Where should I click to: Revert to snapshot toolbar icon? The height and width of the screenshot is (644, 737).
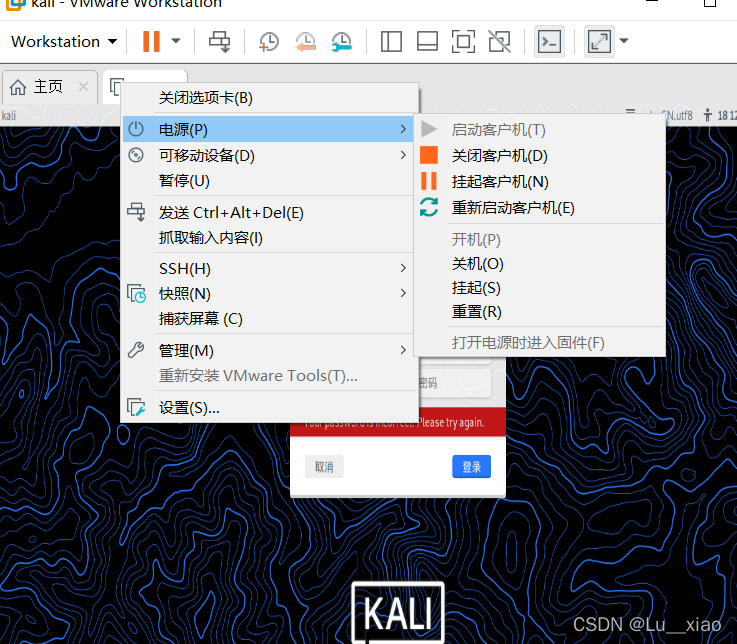coord(305,41)
